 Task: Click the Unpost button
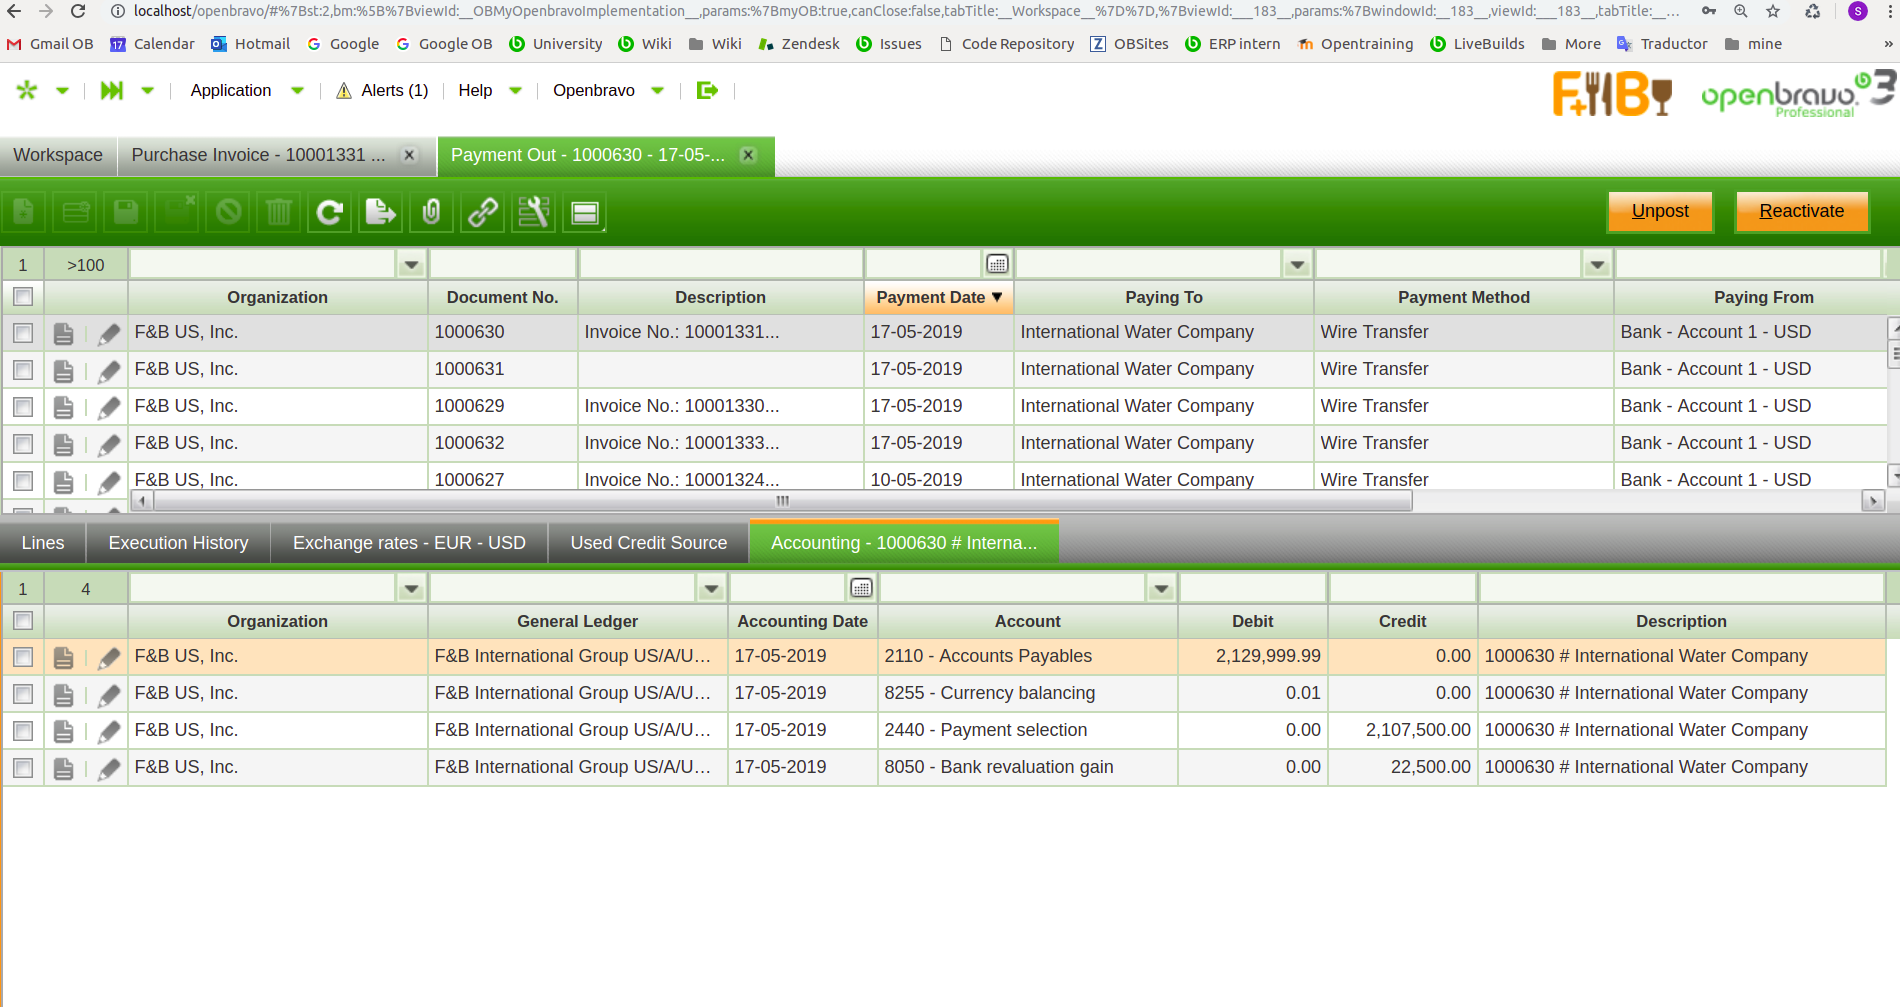point(1659,212)
